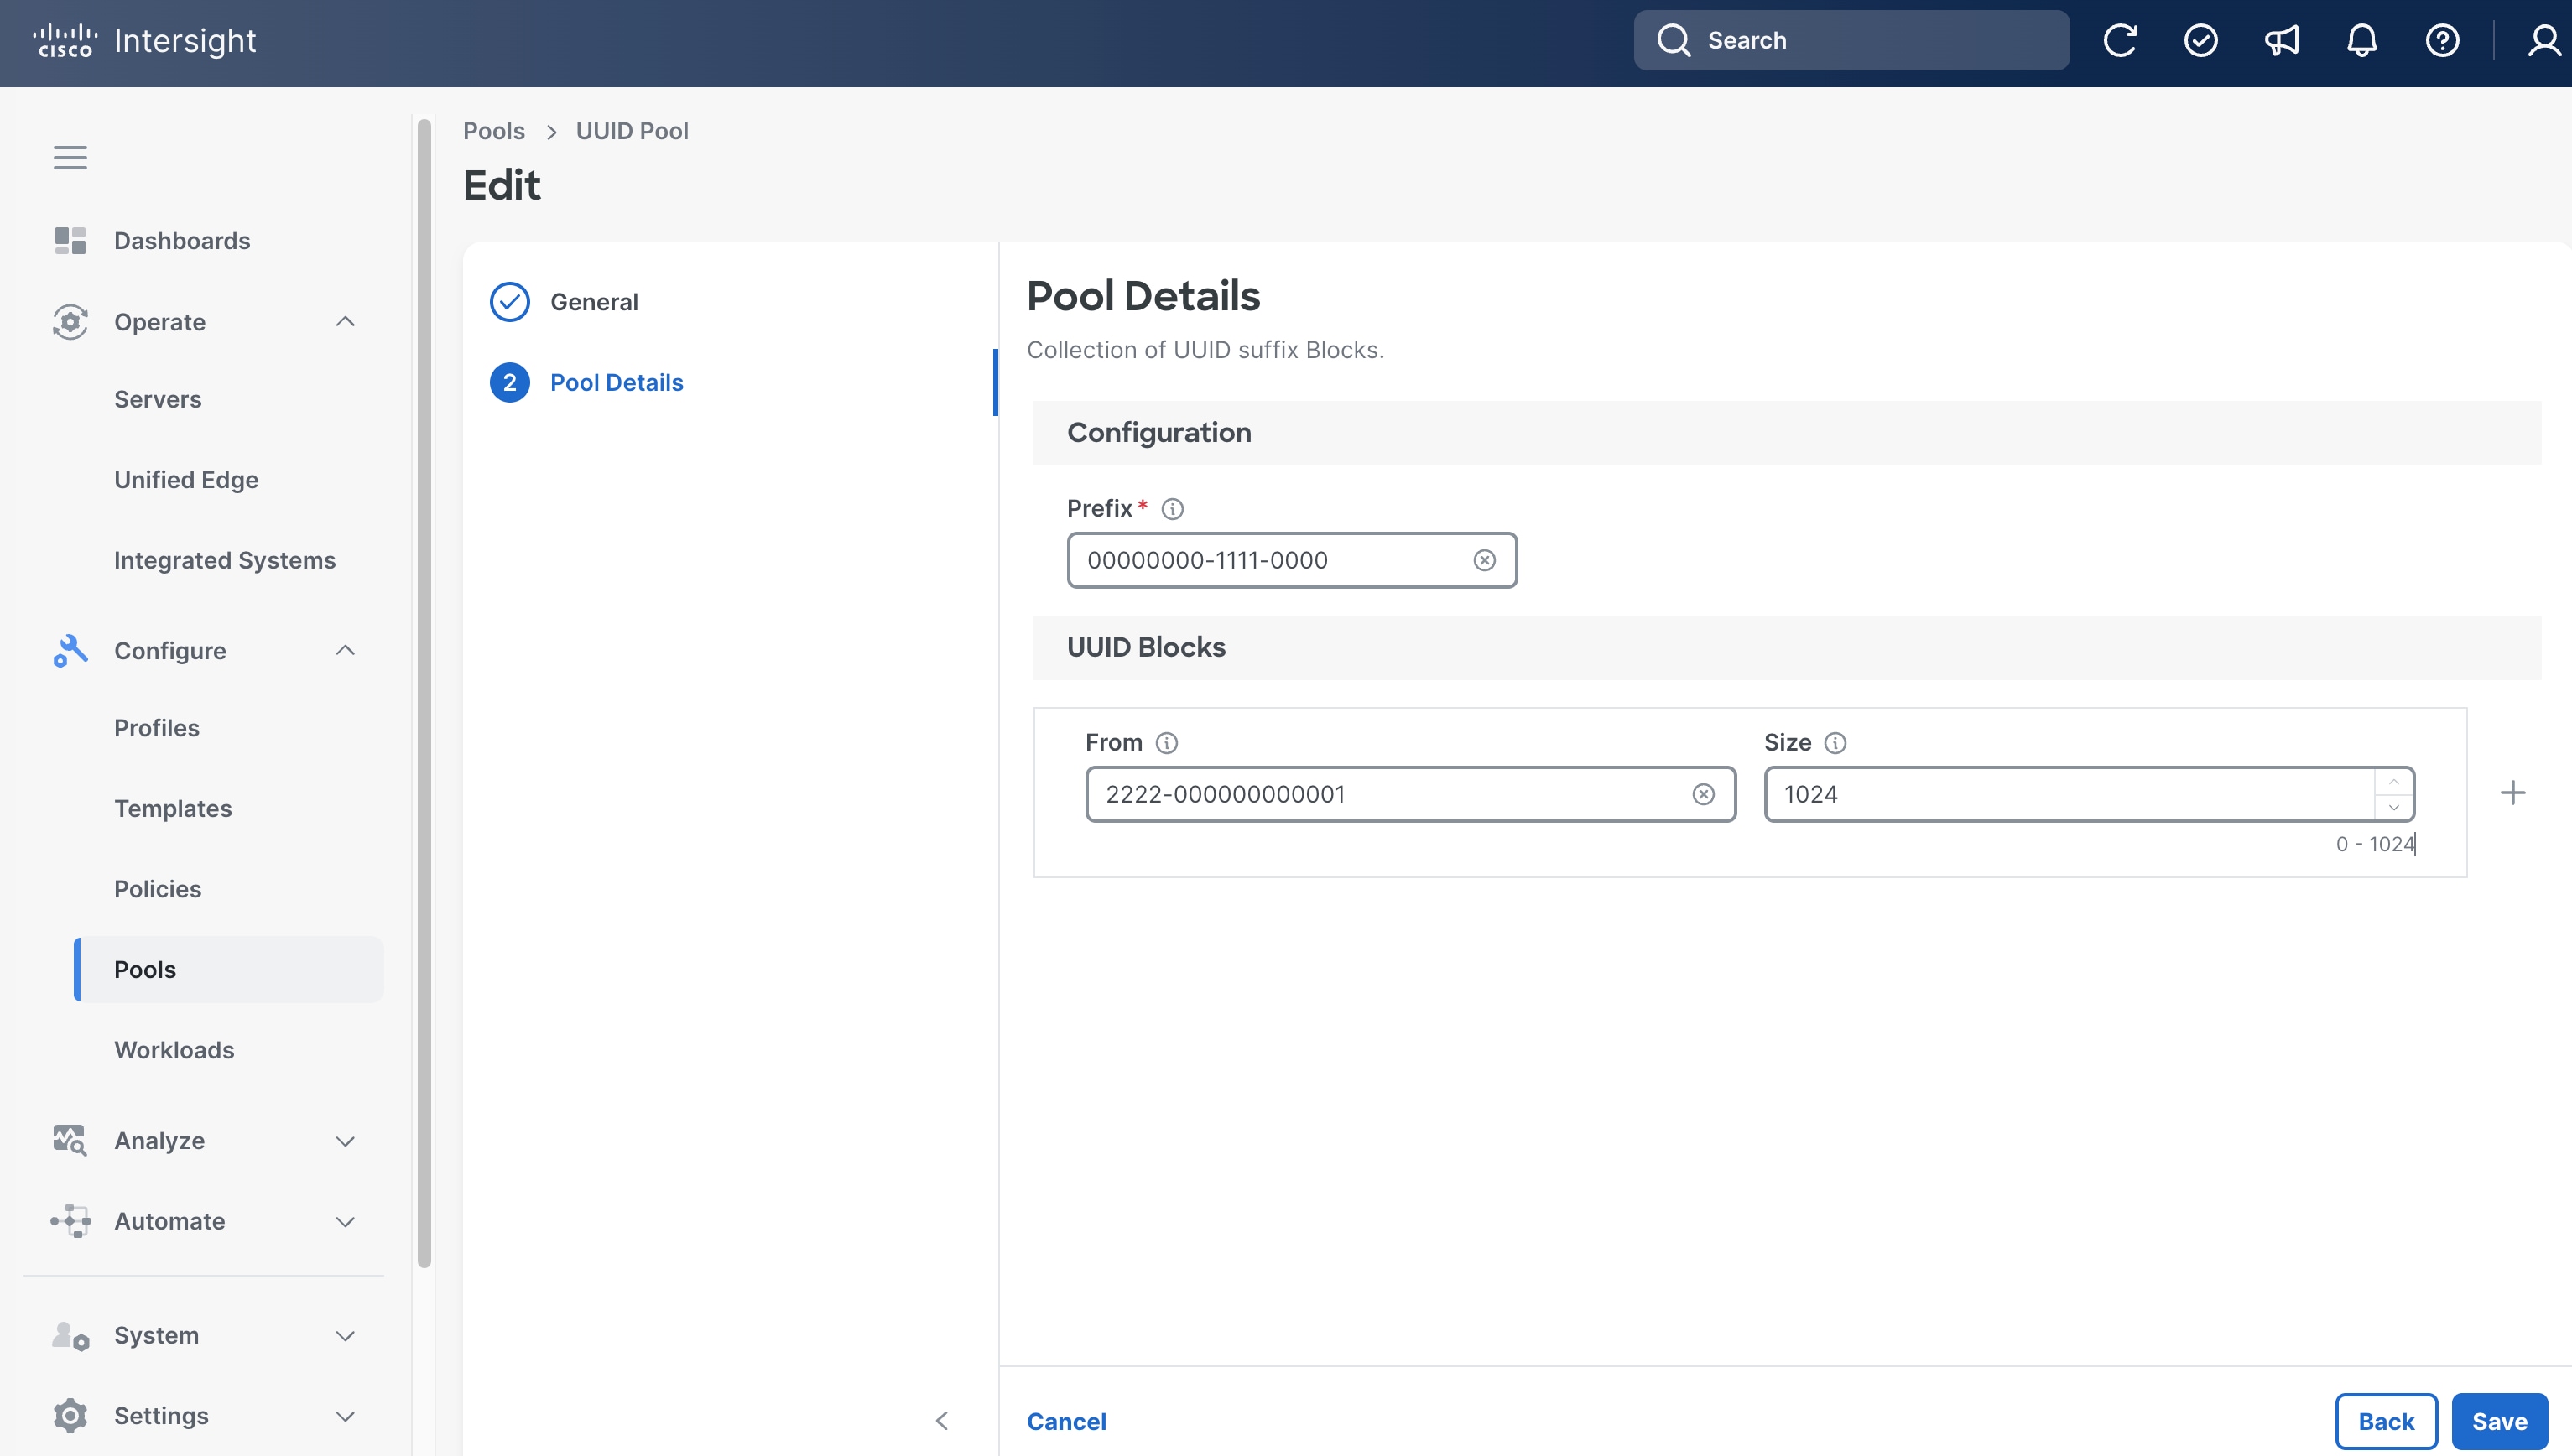Cancel editing the UUID pool
2572x1456 pixels.
click(1066, 1421)
